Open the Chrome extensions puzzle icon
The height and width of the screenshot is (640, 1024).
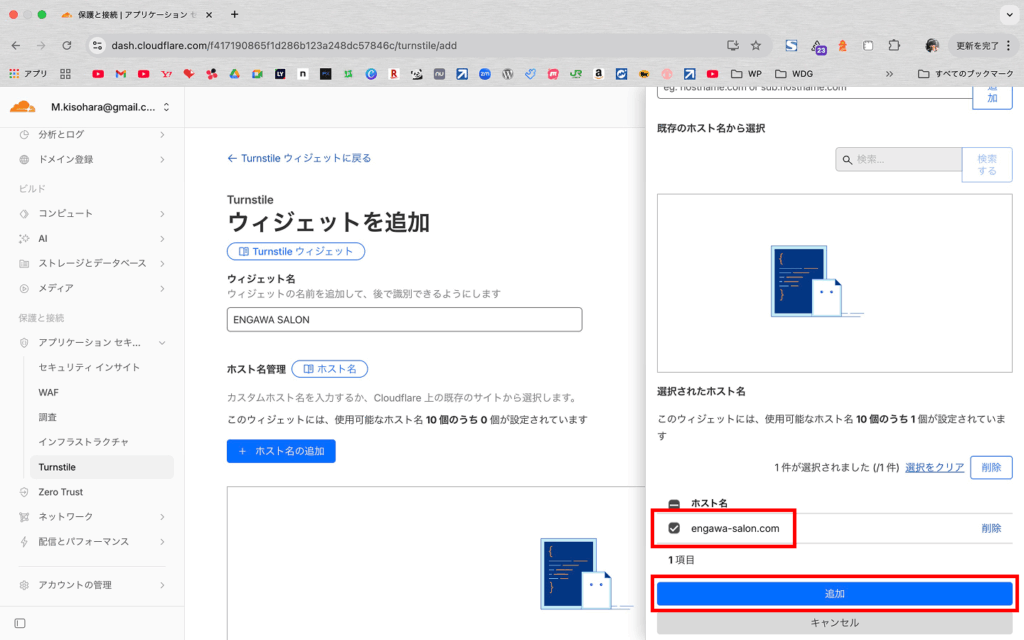[894, 45]
